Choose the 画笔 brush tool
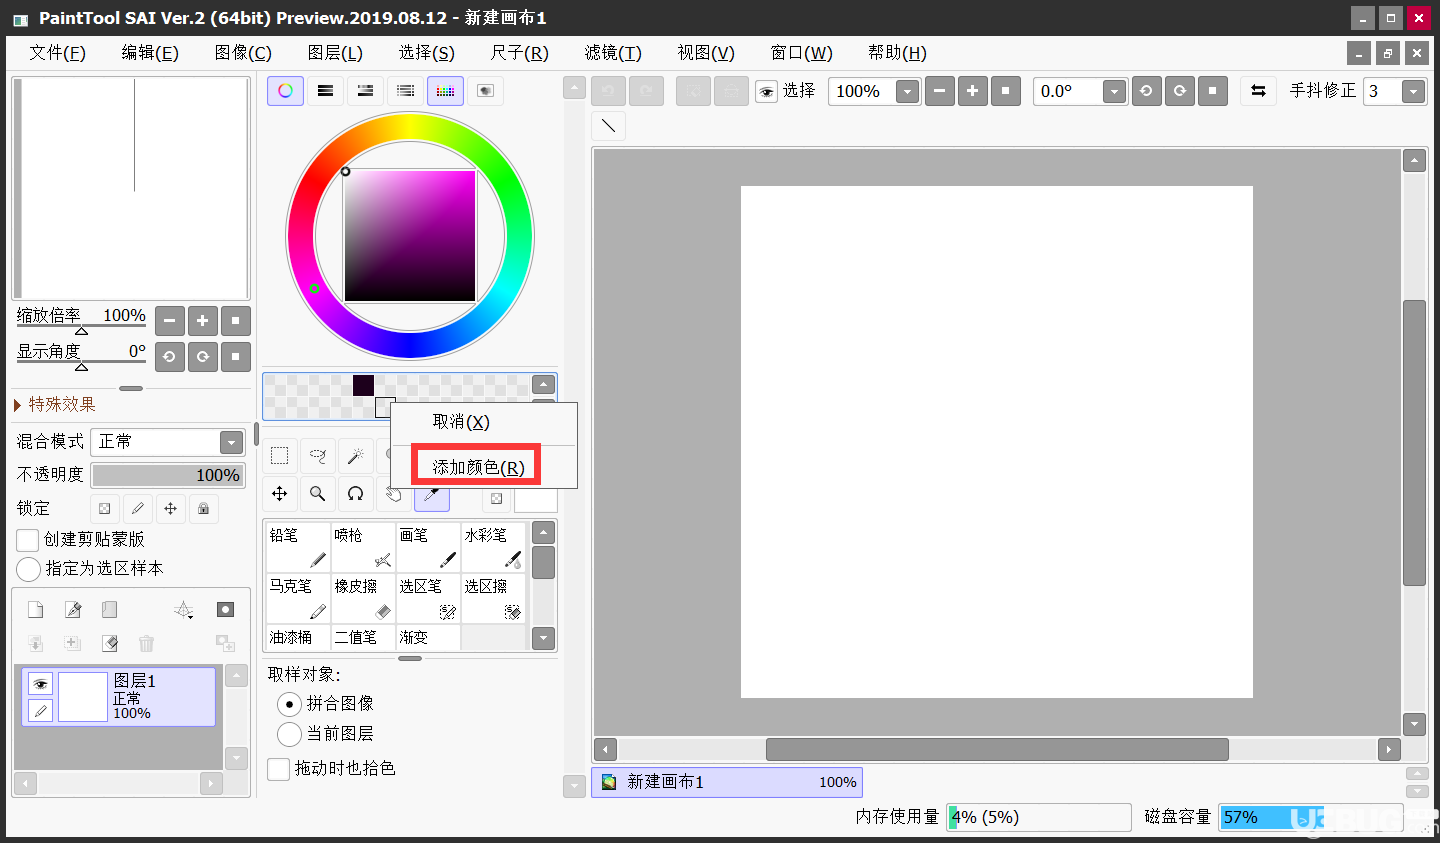 tap(428, 547)
